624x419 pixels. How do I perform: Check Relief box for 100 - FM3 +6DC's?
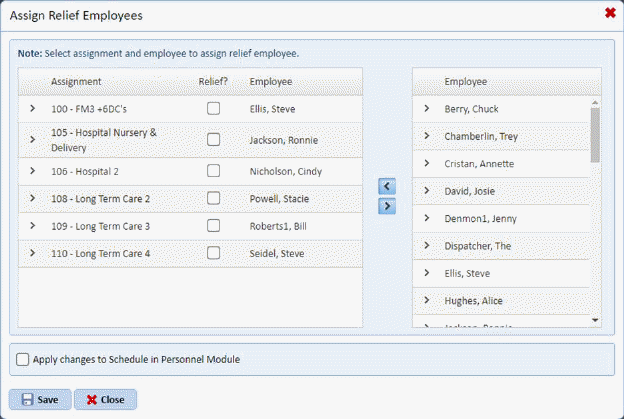tap(213, 109)
